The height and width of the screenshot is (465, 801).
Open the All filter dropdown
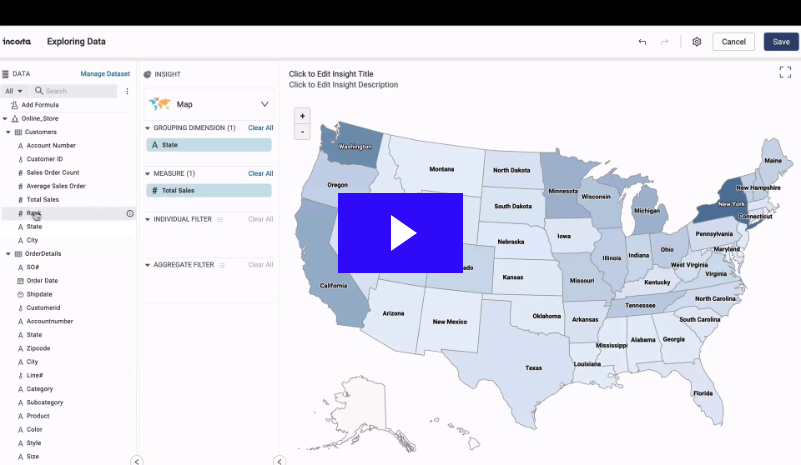point(14,91)
